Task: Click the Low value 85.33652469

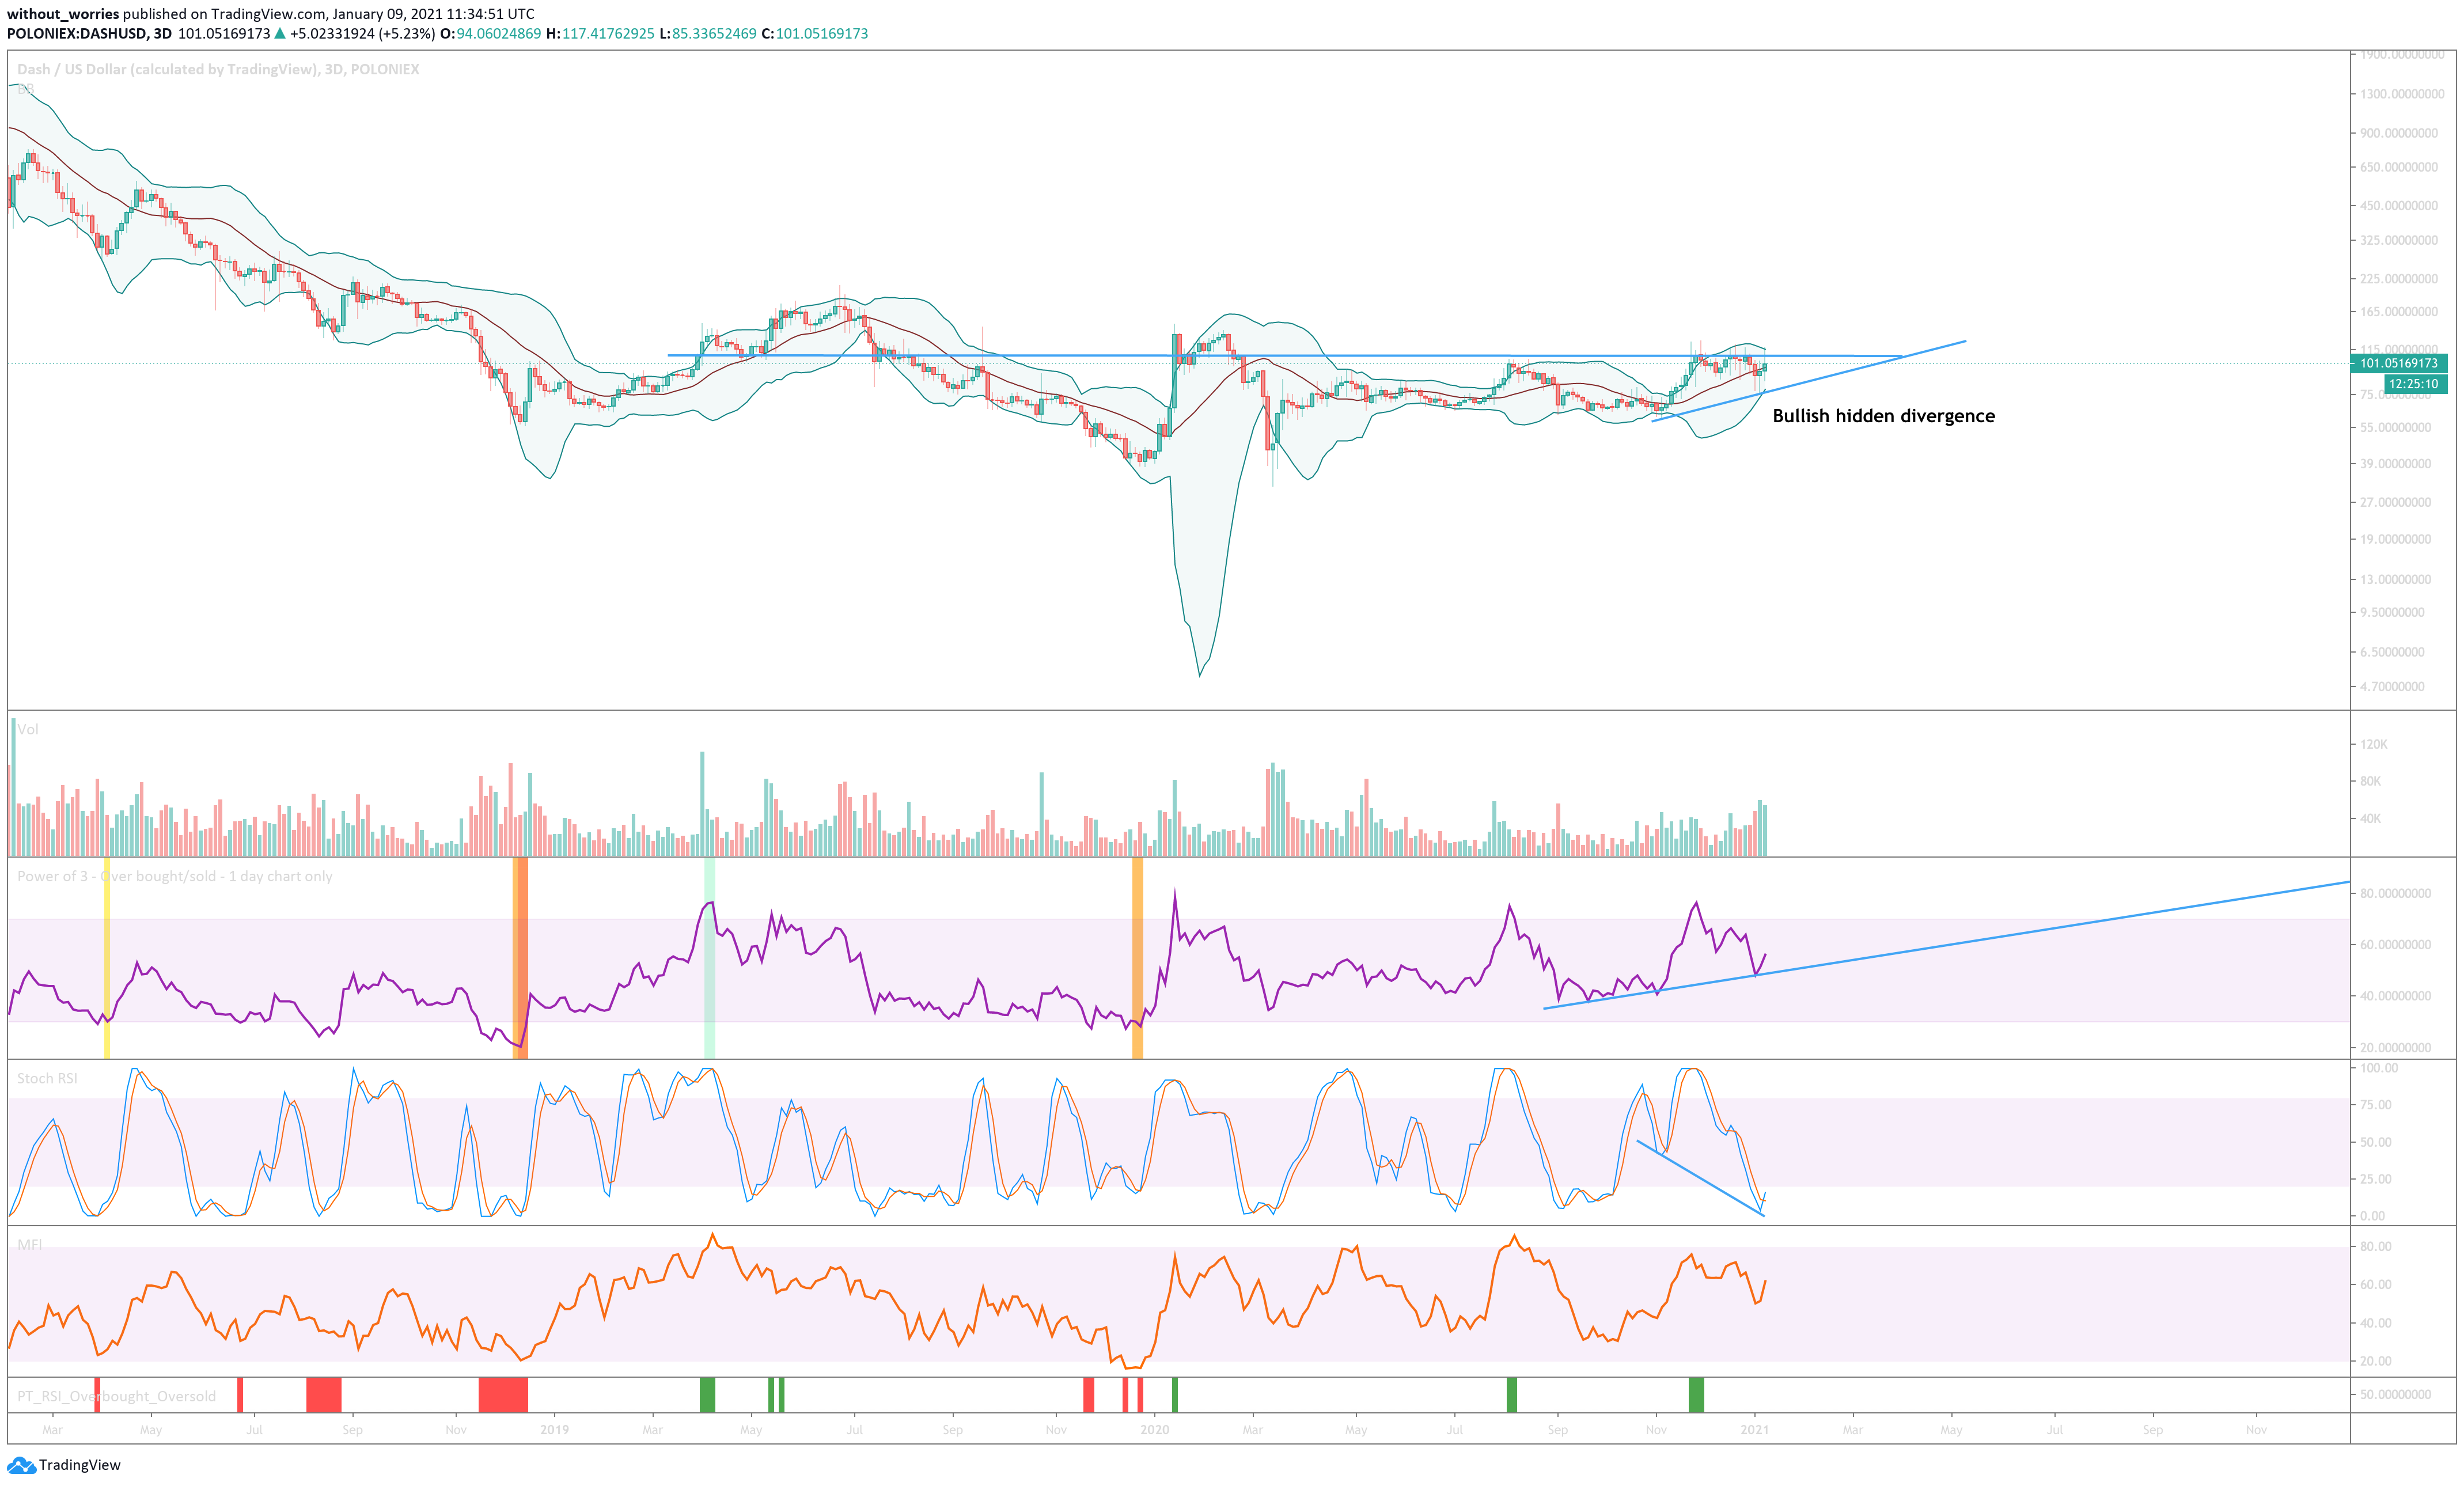Action: pyautogui.click(x=714, y=33)
